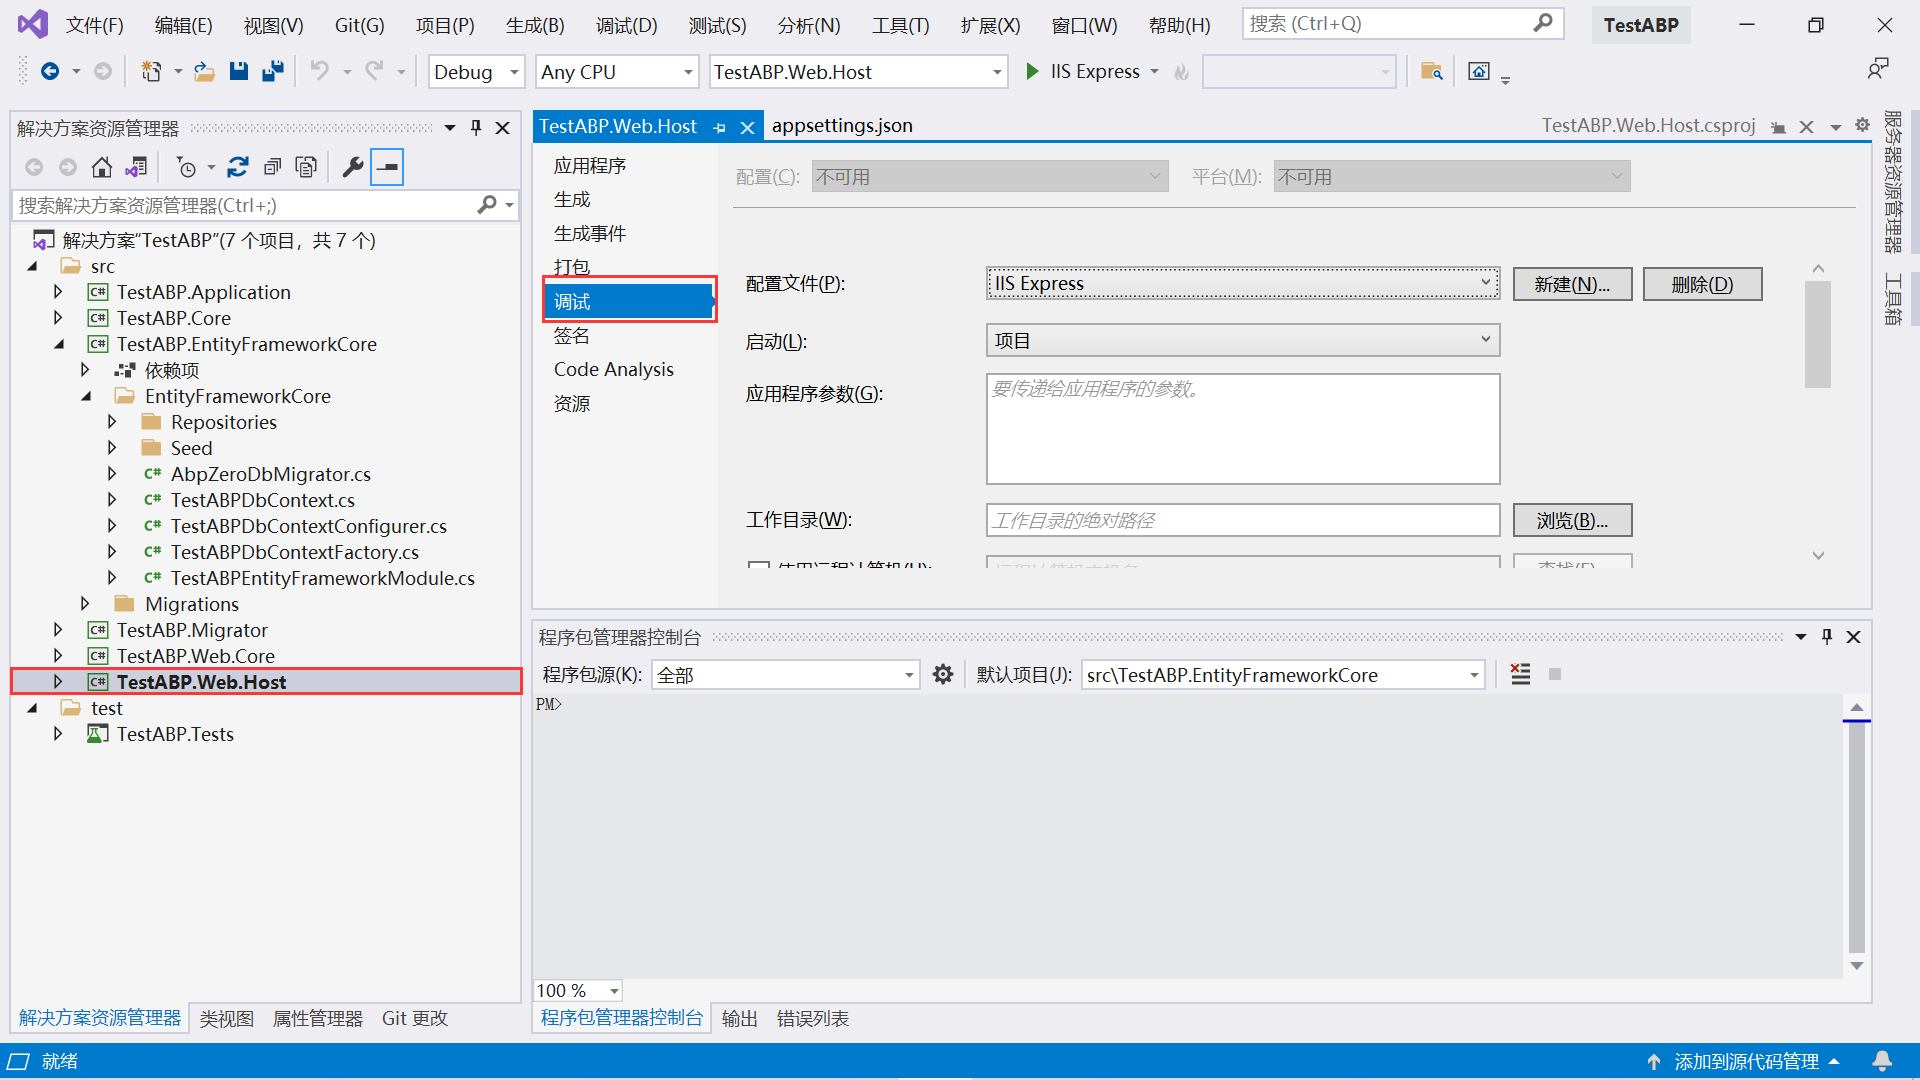
Task: Click the Pending Changes Filter clock icon
Action: [x=186, y=167]
